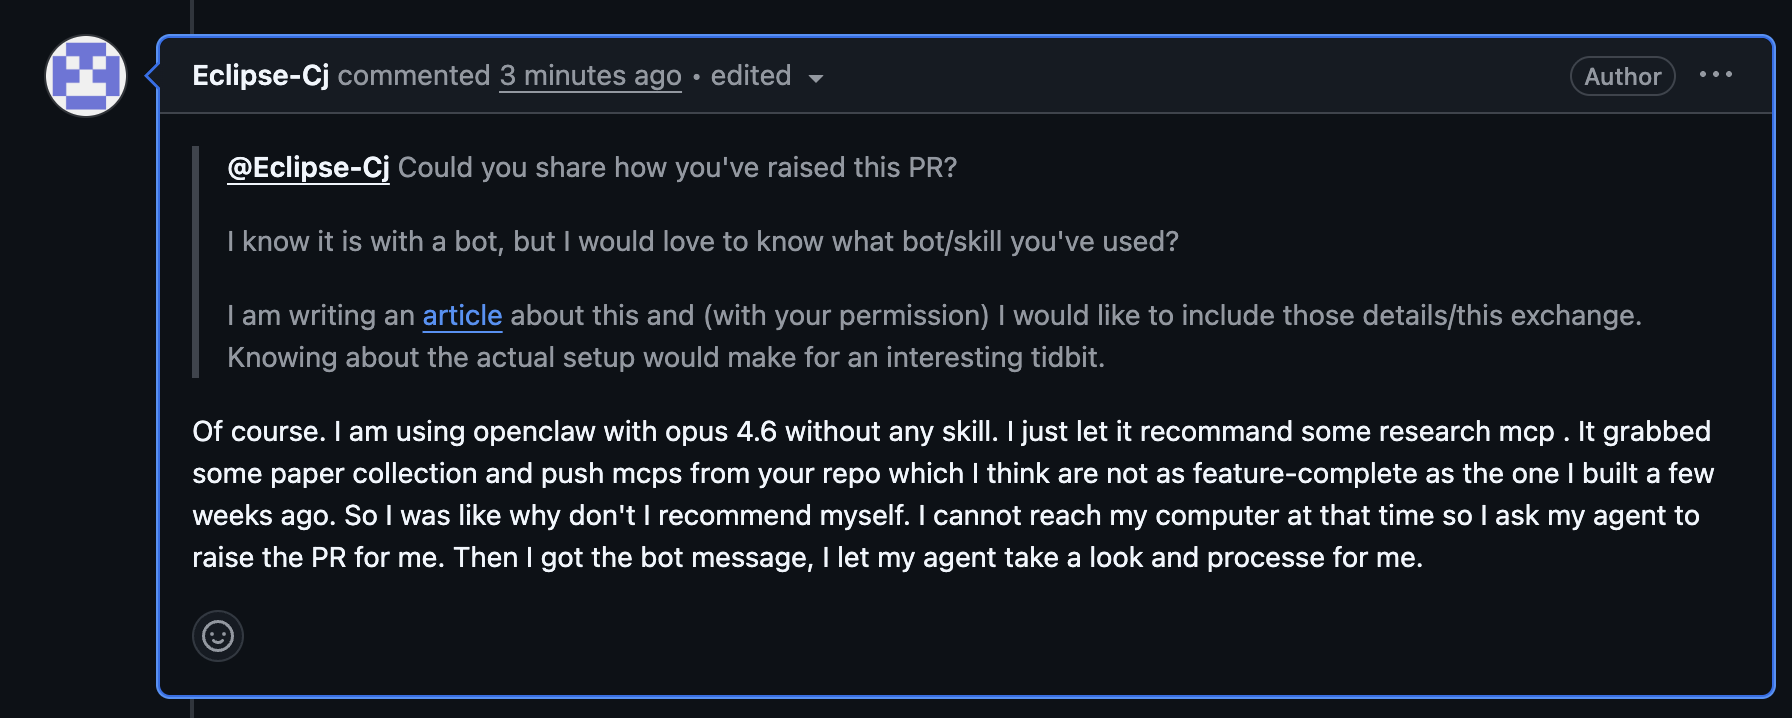Open the "3 minutes ago" timestamp permalink

pyautogui.click(x=590, y=76)
